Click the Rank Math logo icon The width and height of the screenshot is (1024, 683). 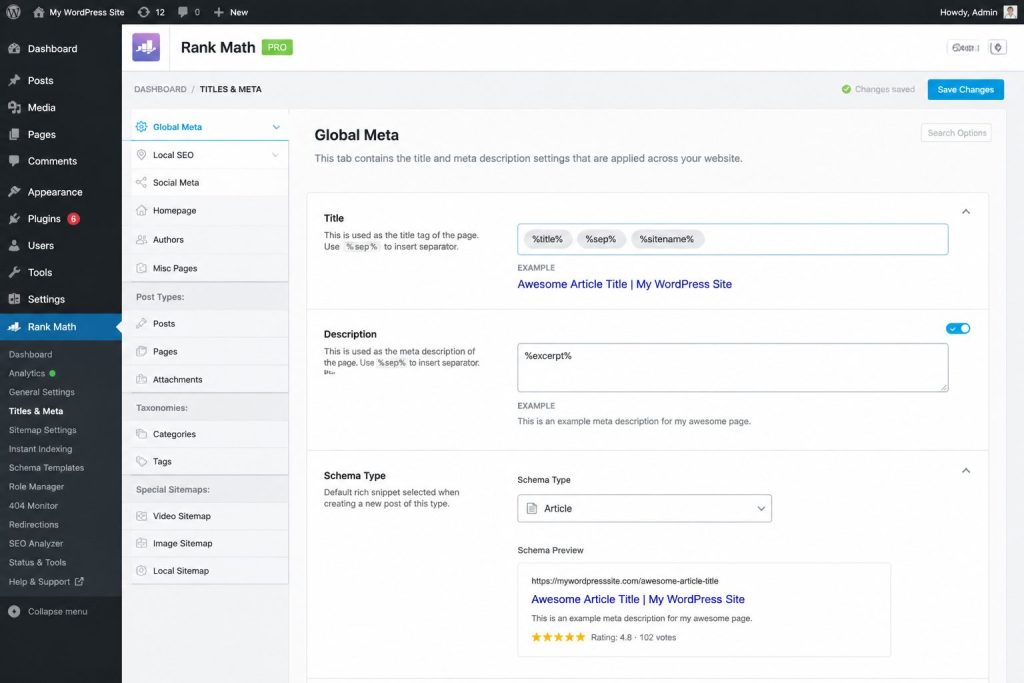(146, 47)
